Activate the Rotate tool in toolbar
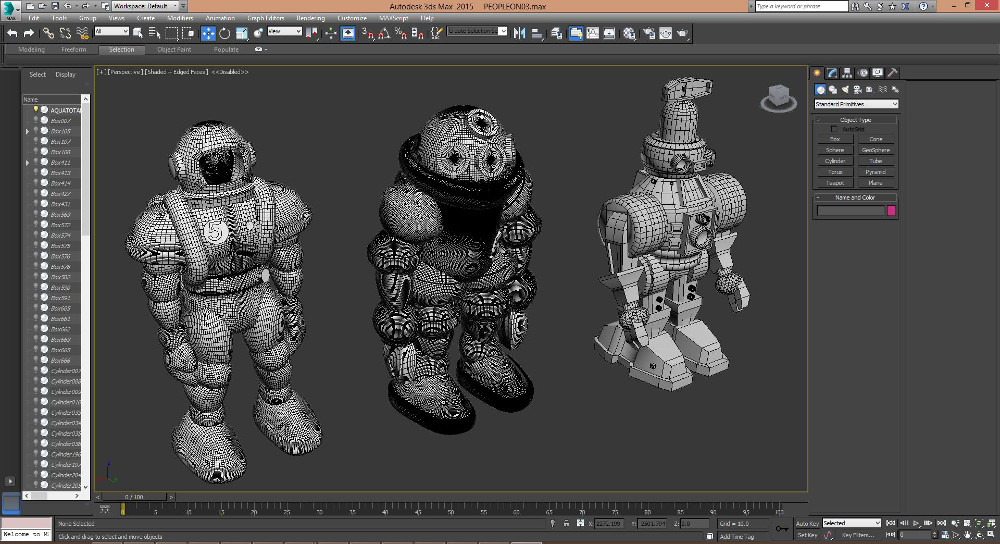The image size is (1000, 544). (225, 33)
